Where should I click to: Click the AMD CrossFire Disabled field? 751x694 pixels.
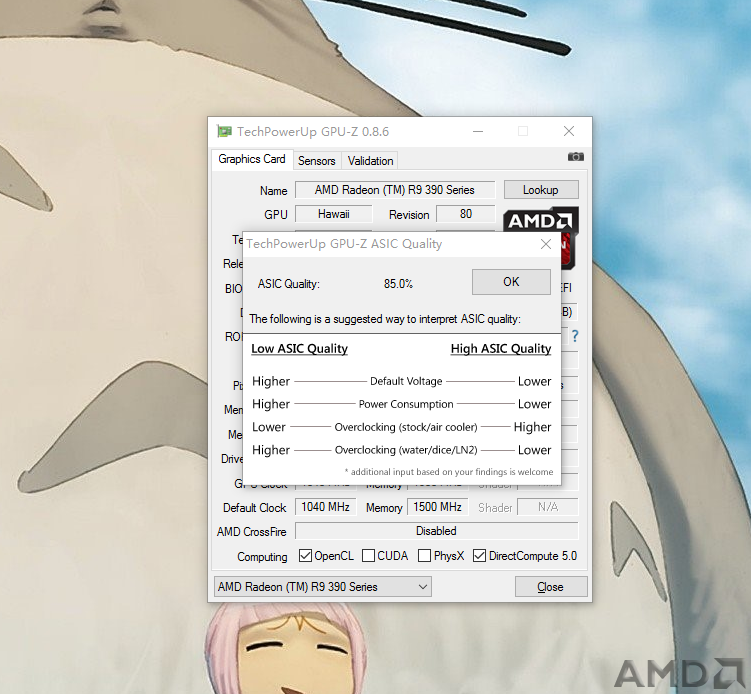436,531
